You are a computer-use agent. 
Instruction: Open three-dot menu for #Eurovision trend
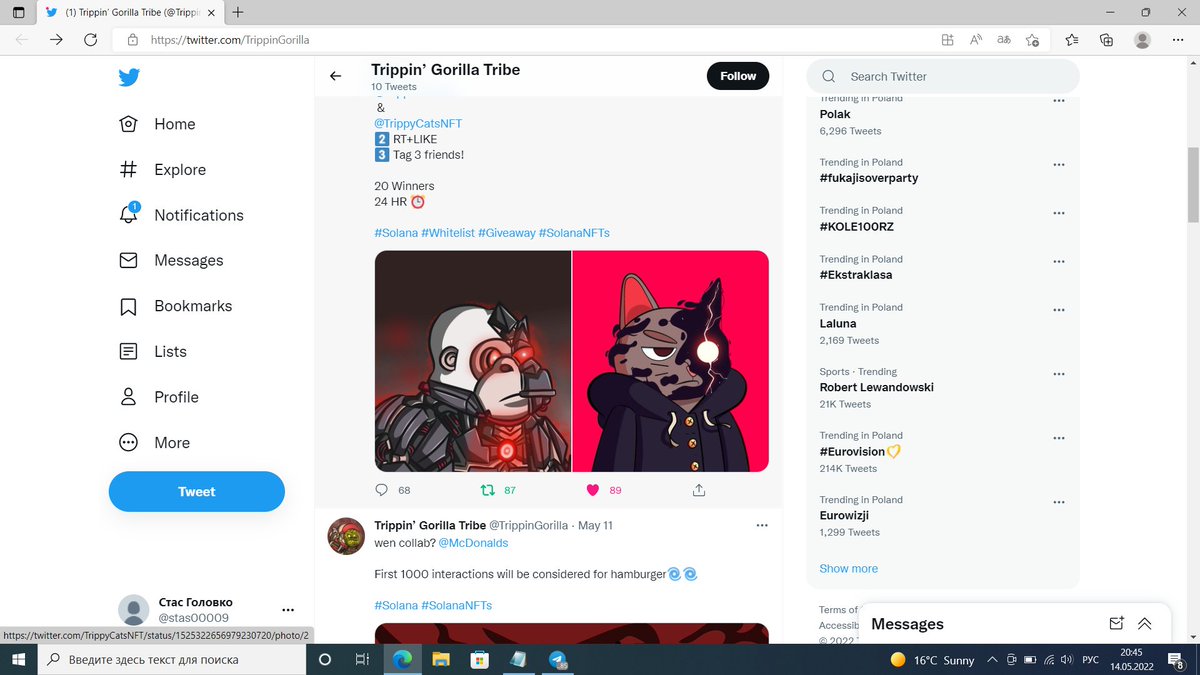point(1059,438)
